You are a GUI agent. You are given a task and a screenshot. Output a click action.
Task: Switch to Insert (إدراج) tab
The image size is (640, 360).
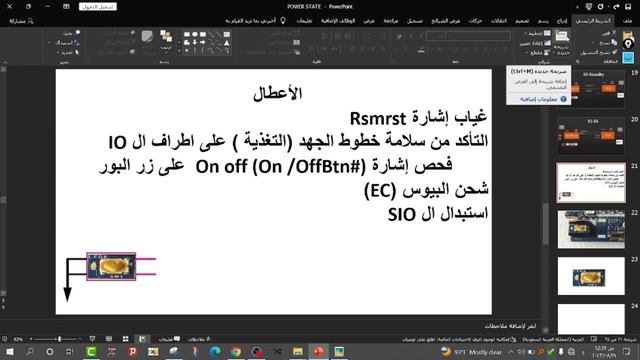tap(562, 21)
